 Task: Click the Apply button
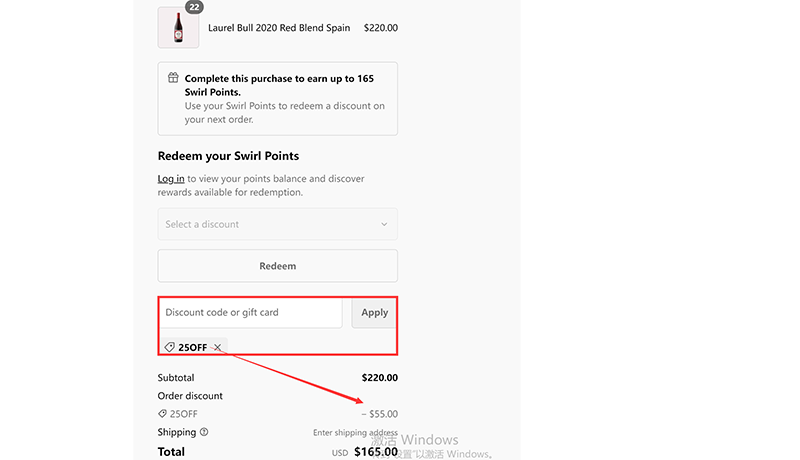point(375,313)
